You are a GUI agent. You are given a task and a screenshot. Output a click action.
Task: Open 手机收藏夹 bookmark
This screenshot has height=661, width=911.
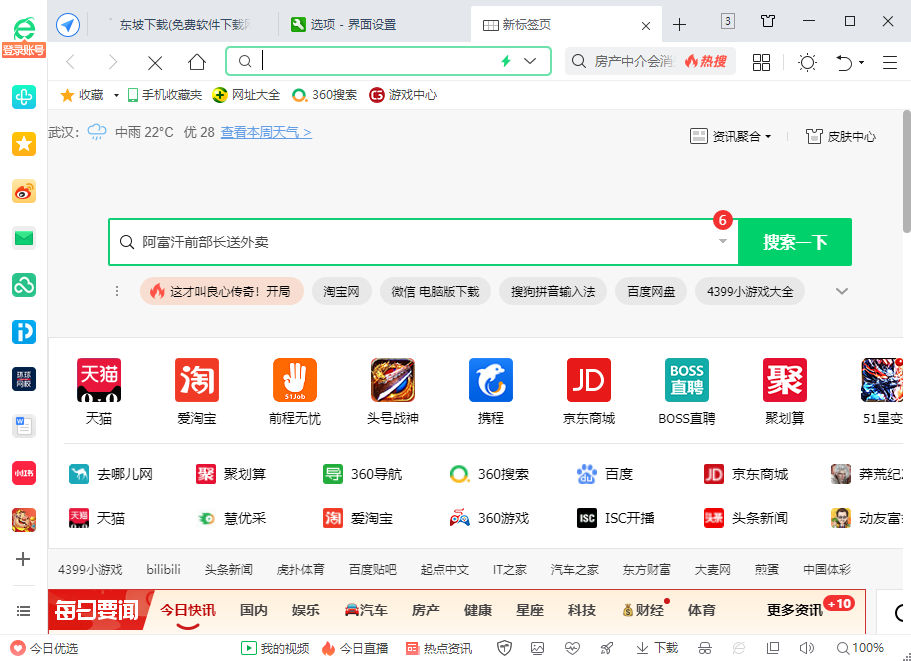[x=164, y=95]
